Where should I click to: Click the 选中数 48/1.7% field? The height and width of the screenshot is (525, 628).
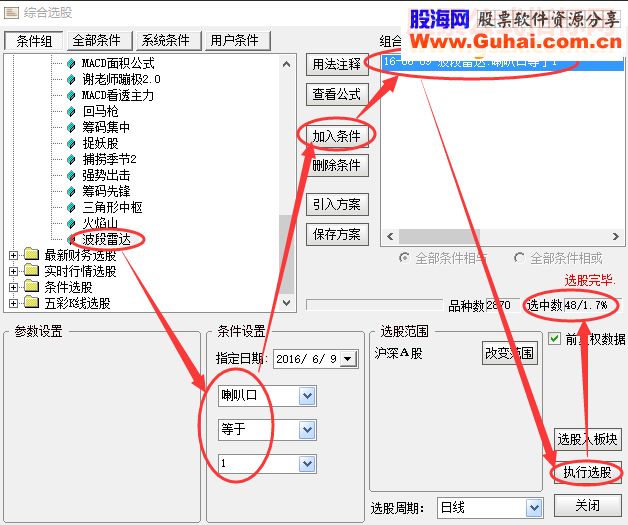[593, 305]
